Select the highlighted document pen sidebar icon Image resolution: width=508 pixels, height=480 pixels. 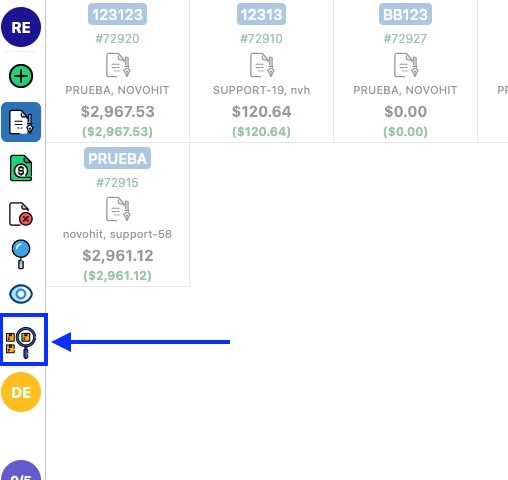(21, 122)
